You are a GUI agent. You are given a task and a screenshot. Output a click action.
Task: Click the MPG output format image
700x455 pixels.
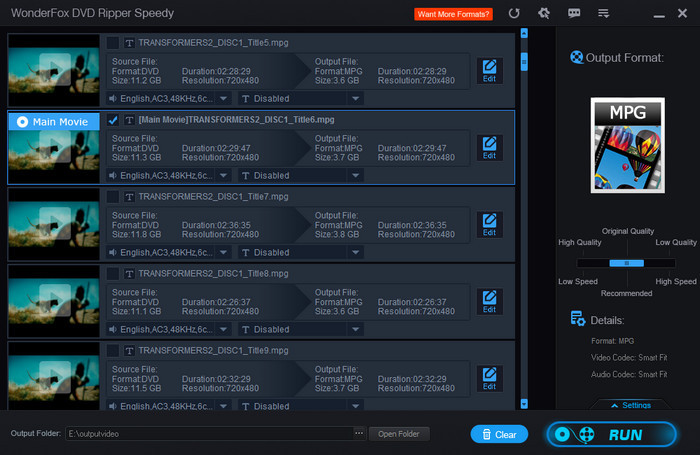click(x=628, y=145)
